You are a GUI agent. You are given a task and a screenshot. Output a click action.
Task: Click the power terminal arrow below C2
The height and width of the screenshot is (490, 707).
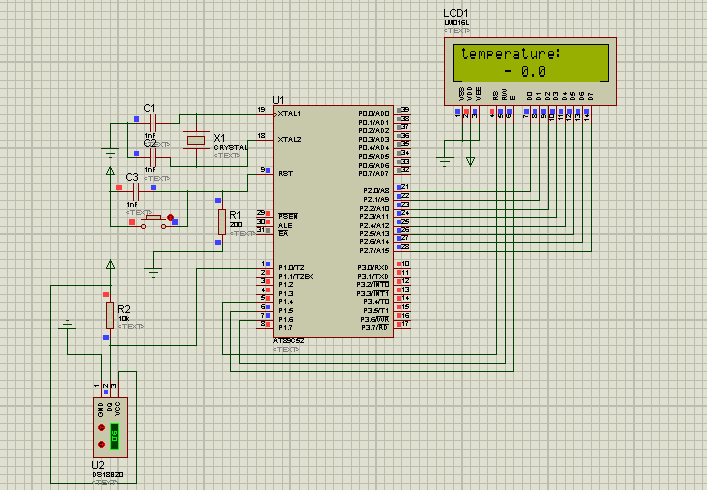click(x=110, y=171)
